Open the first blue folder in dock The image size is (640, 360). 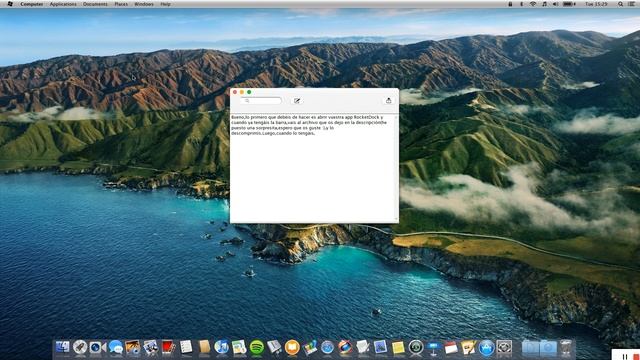pos(530,347)
